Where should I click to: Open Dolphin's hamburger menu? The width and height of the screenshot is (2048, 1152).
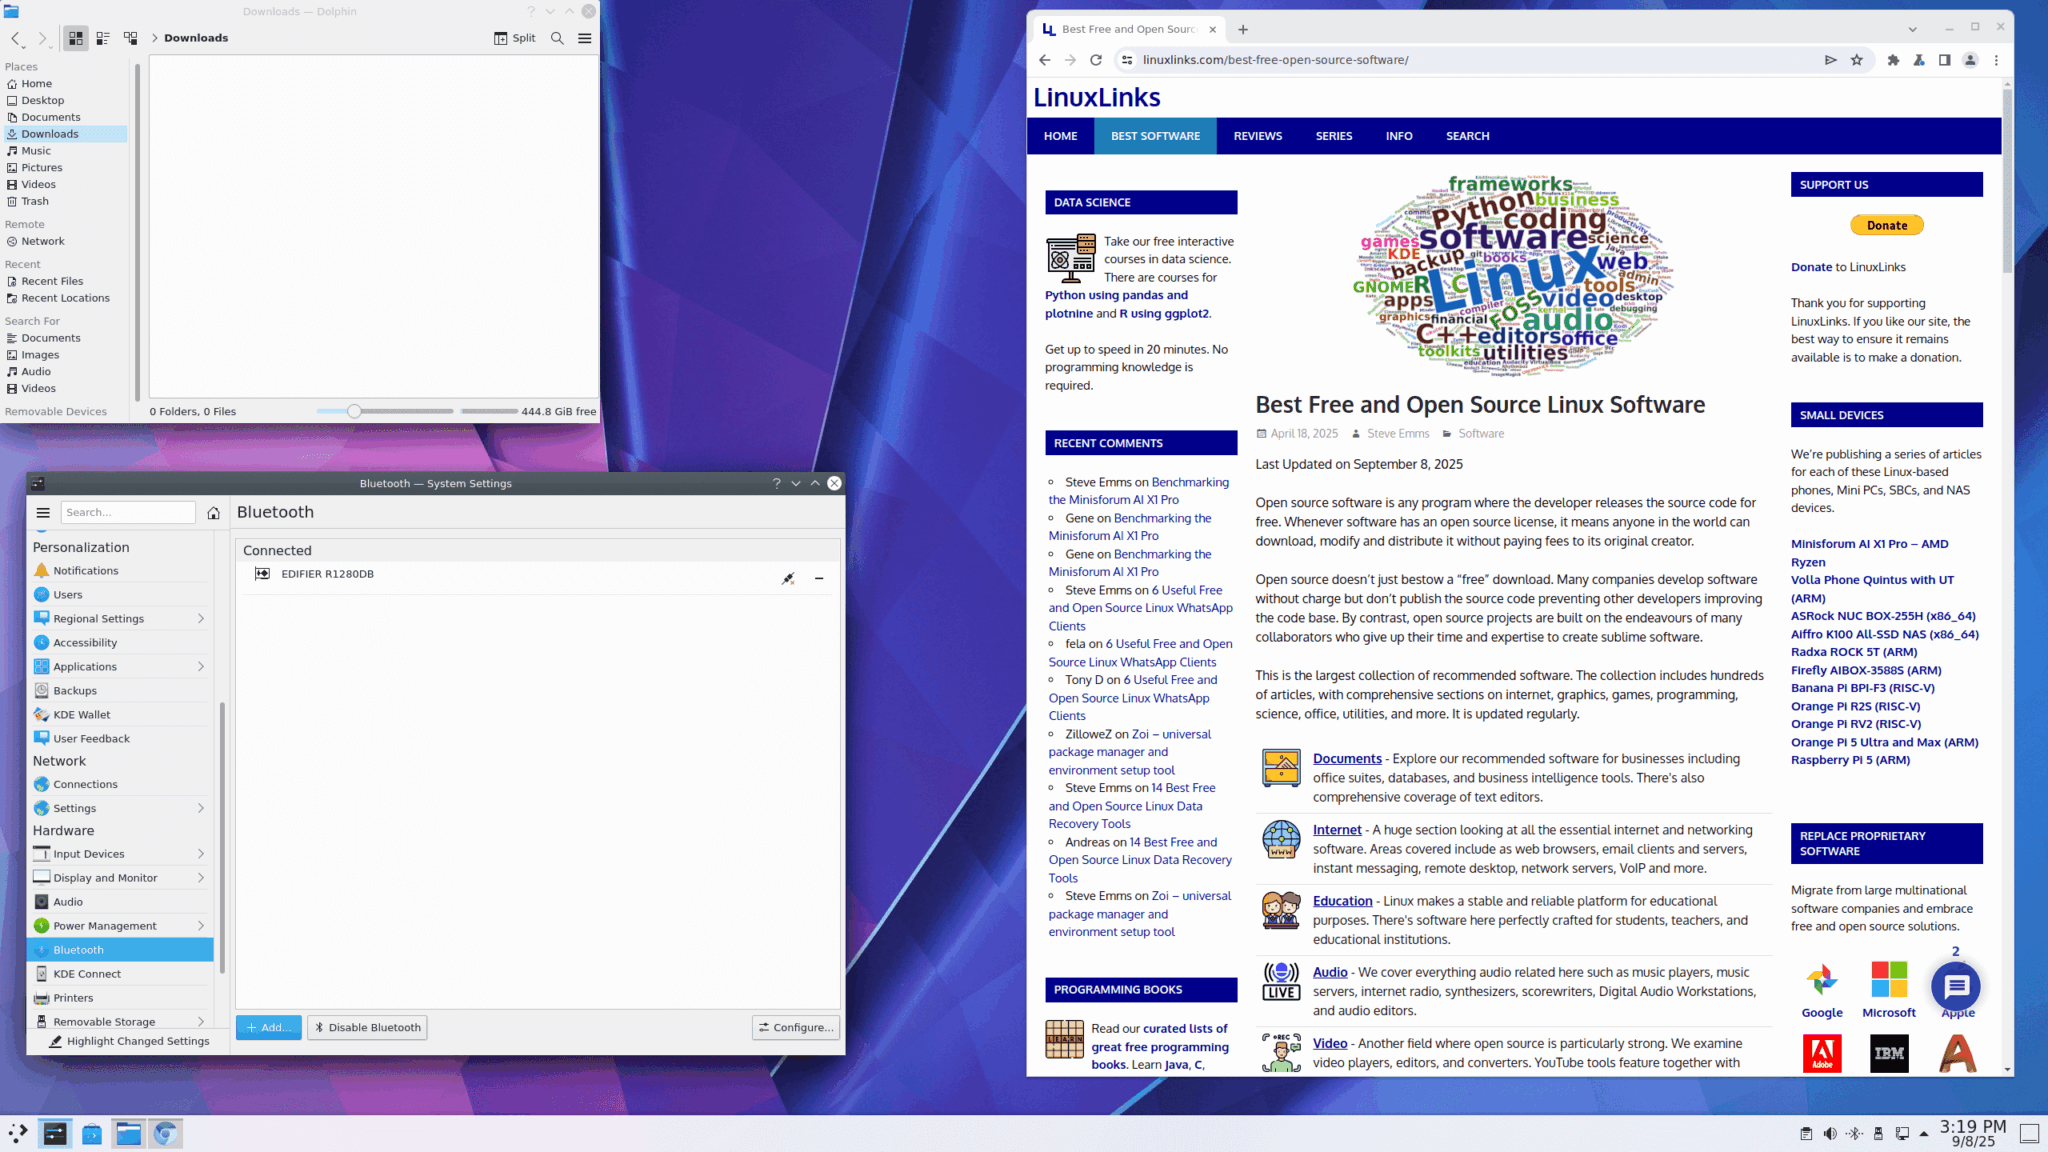coord(585,38)
